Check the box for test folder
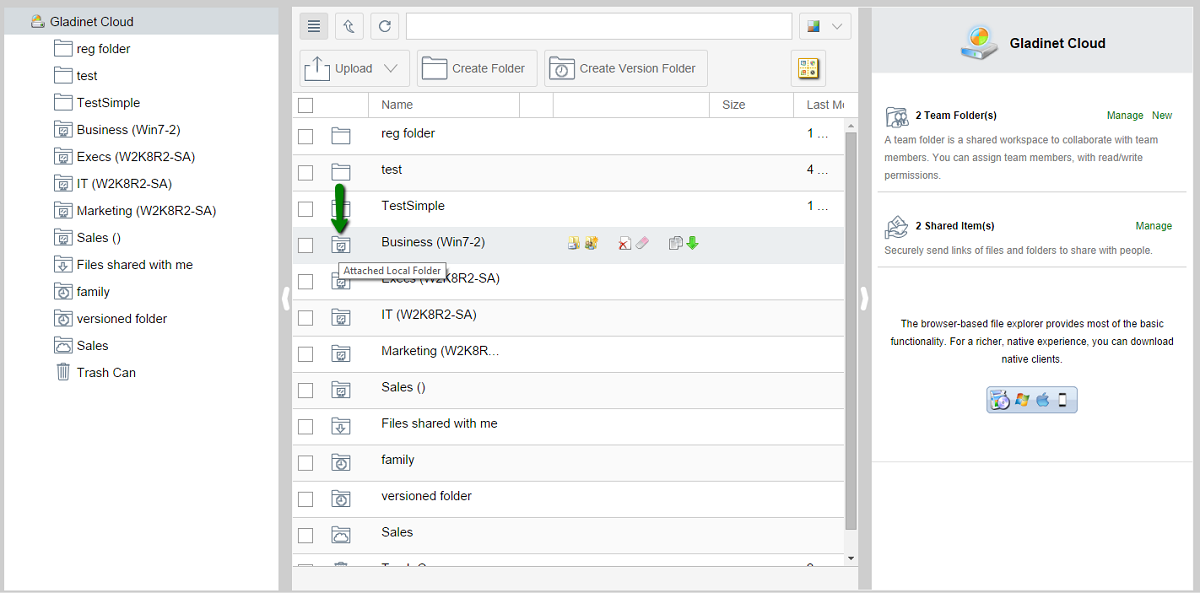This screenshot has height=593, width=1200. (x=306, y=173)
